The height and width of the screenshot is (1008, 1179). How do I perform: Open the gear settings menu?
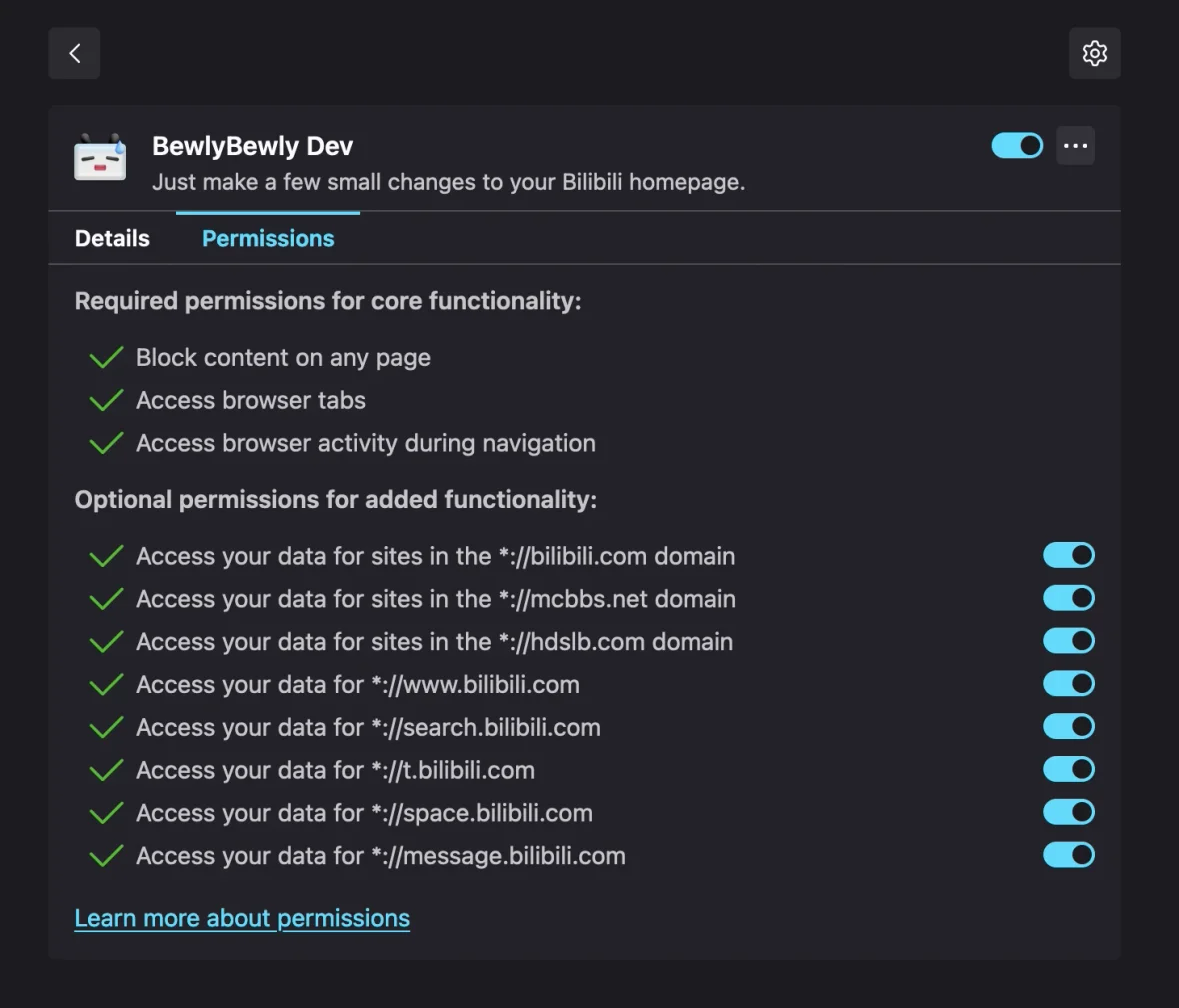[1095, 53]
